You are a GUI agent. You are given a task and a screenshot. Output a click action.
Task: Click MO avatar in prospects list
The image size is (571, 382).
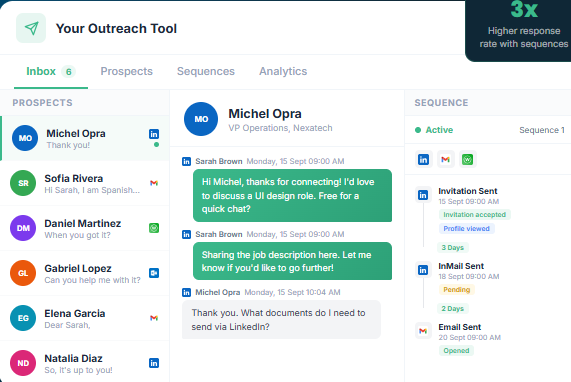pos(25,138)
